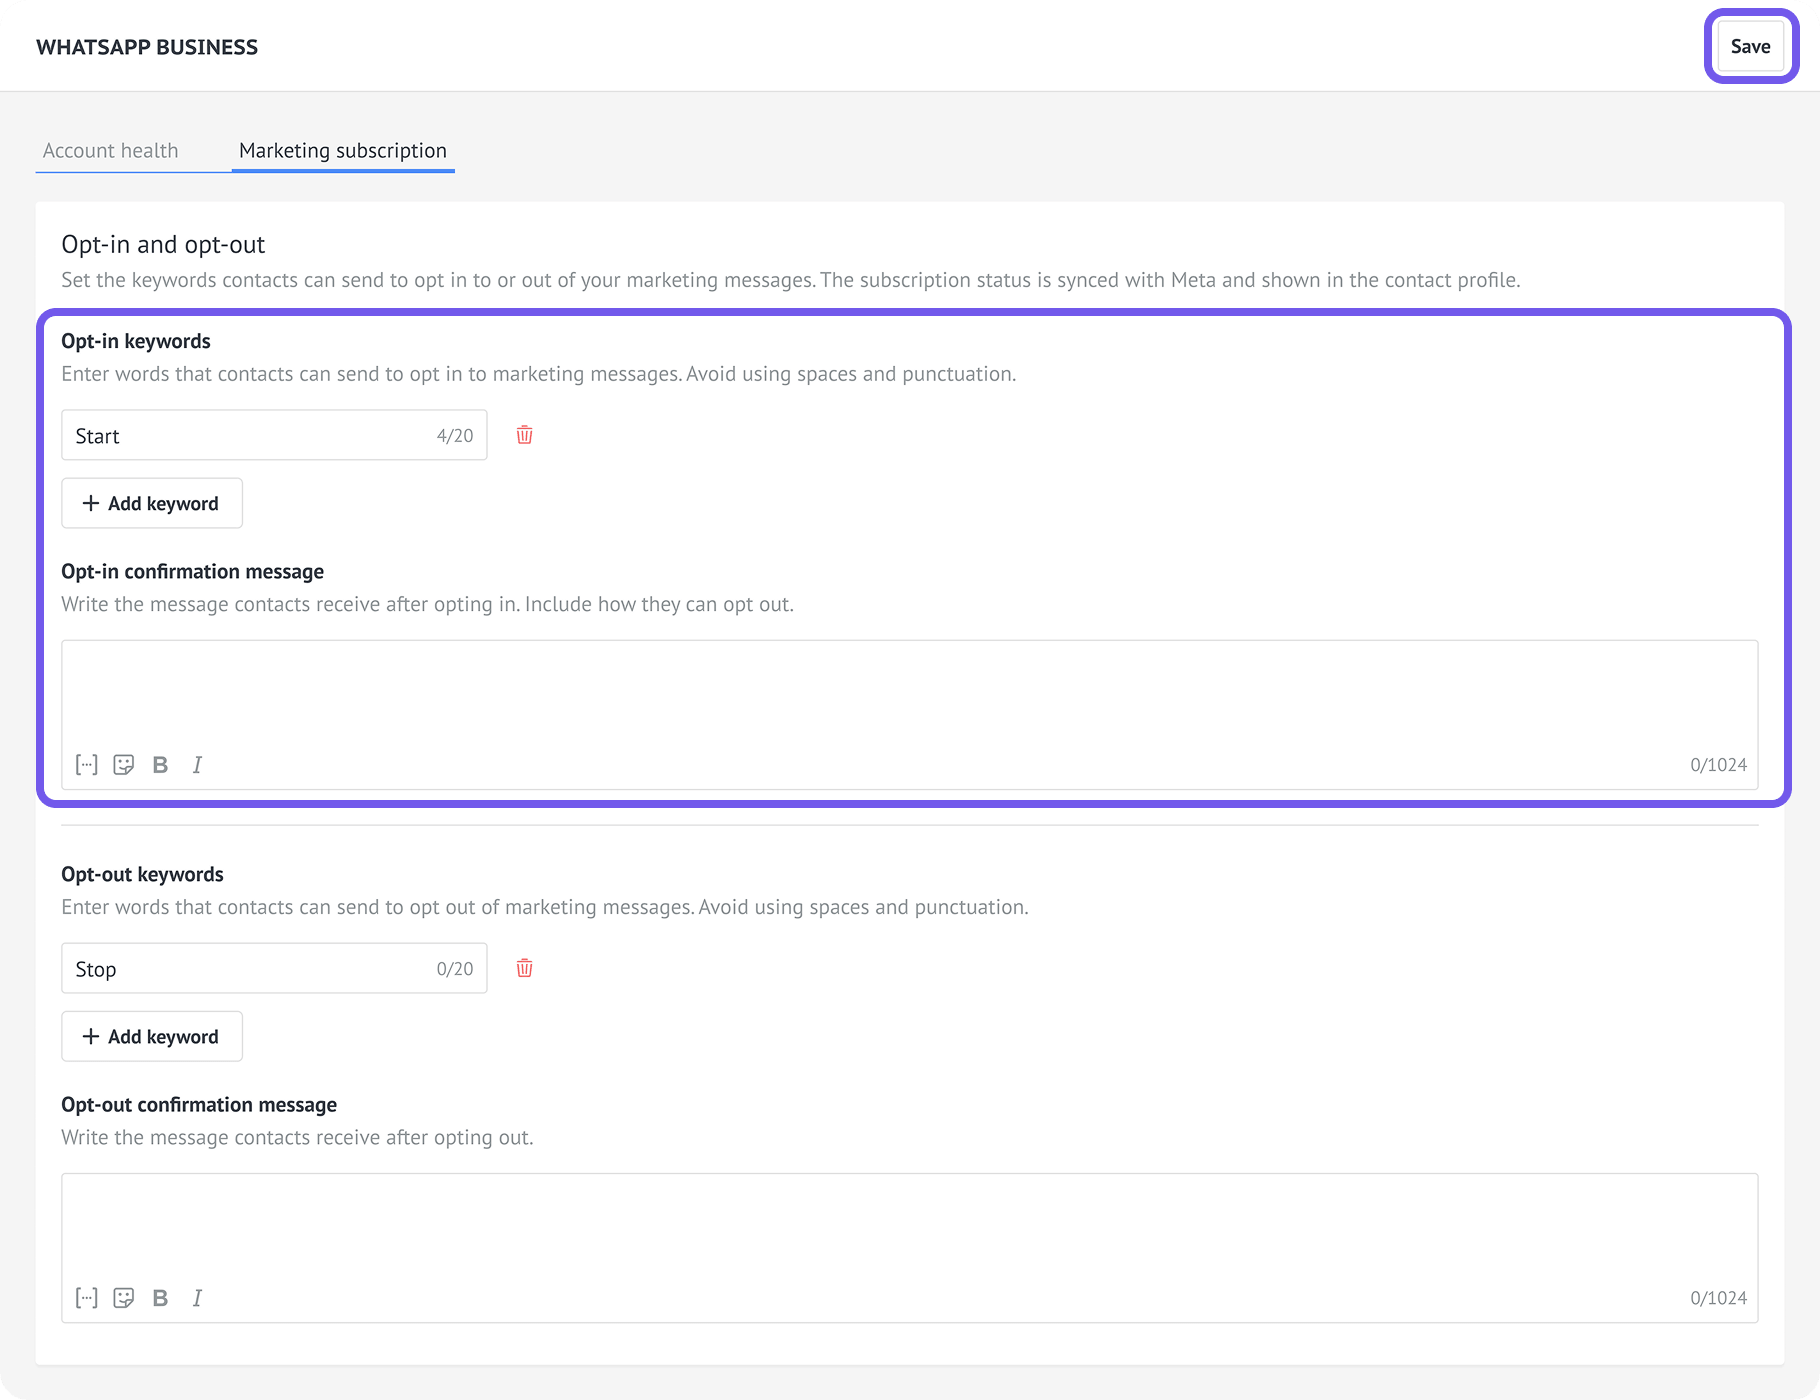Click the Opt-in keywords label
Viewport: 1820px width, 1400px height.
point(136,341)
